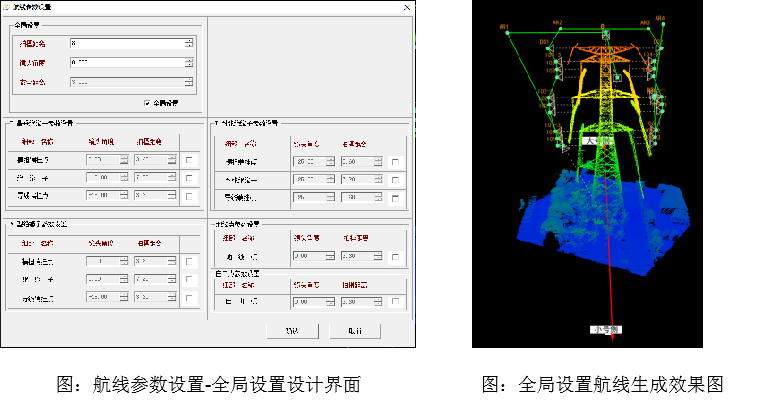Adjust first-row first value spinner in upper-right table
This screenshot has width=780, height=404.
(x=331, y=162)
